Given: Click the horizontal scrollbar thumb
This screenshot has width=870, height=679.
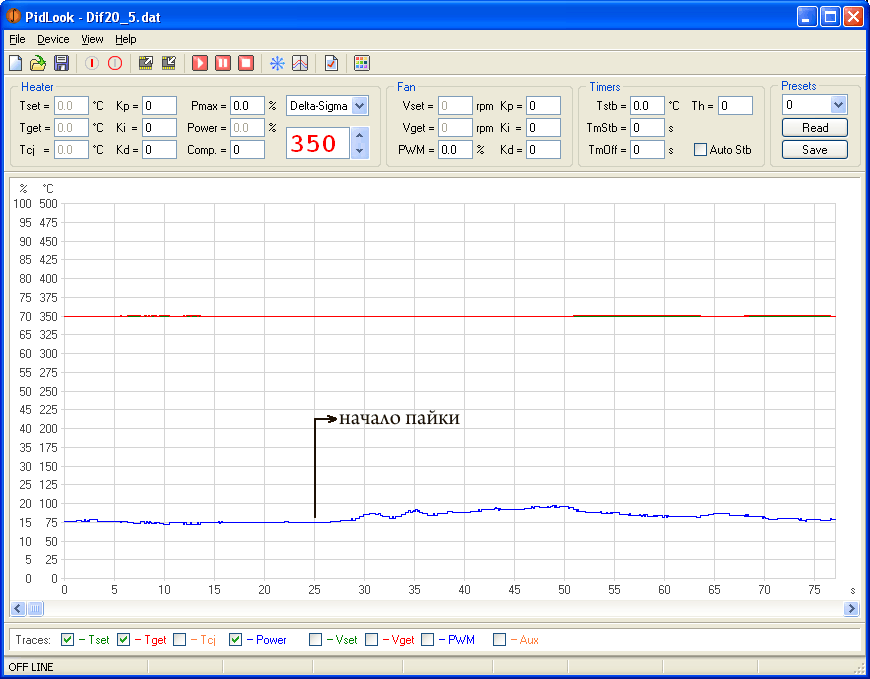Looking at the screenshot, I should 35,609.
